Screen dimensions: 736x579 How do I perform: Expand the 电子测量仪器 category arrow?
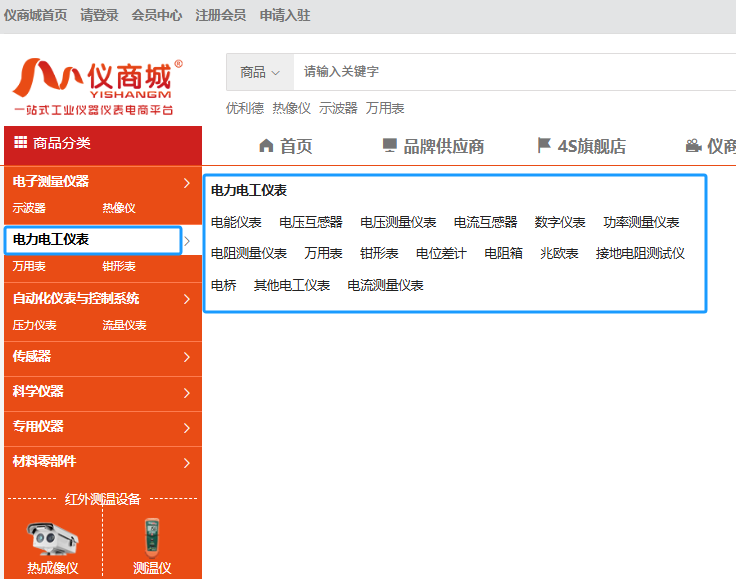pyautogui.click(x=186, y=183)
